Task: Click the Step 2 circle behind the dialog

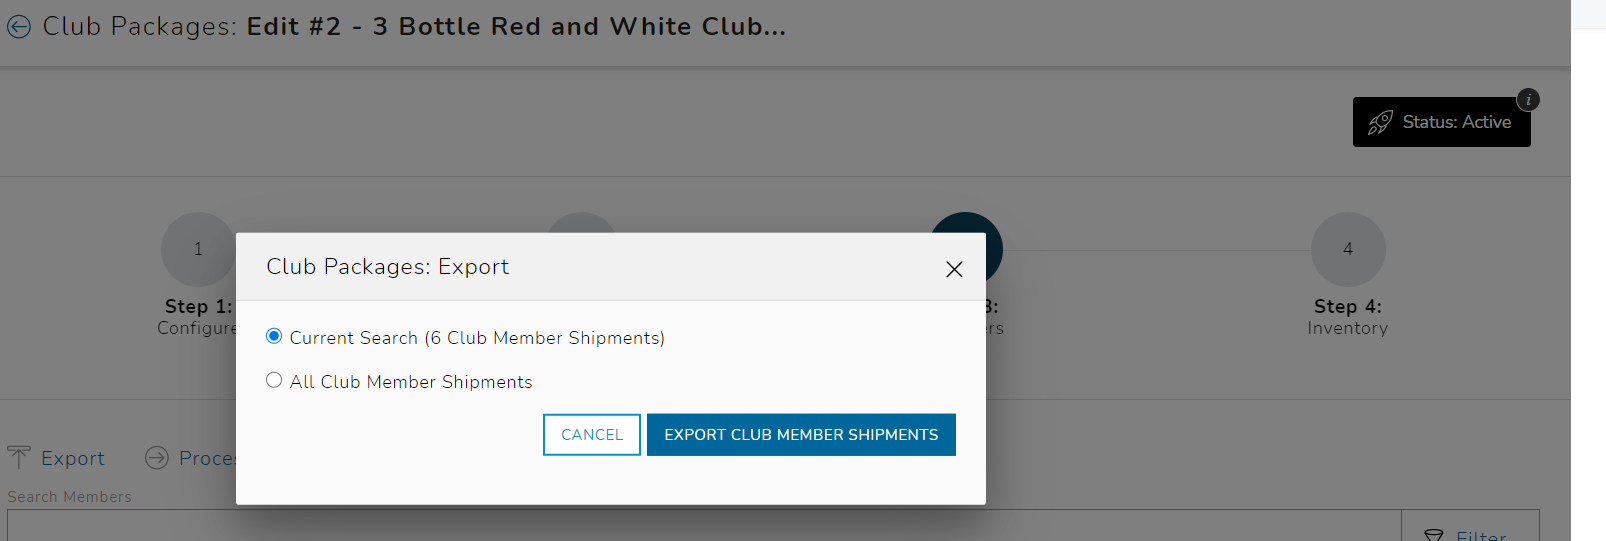Action: pos(581,222)
